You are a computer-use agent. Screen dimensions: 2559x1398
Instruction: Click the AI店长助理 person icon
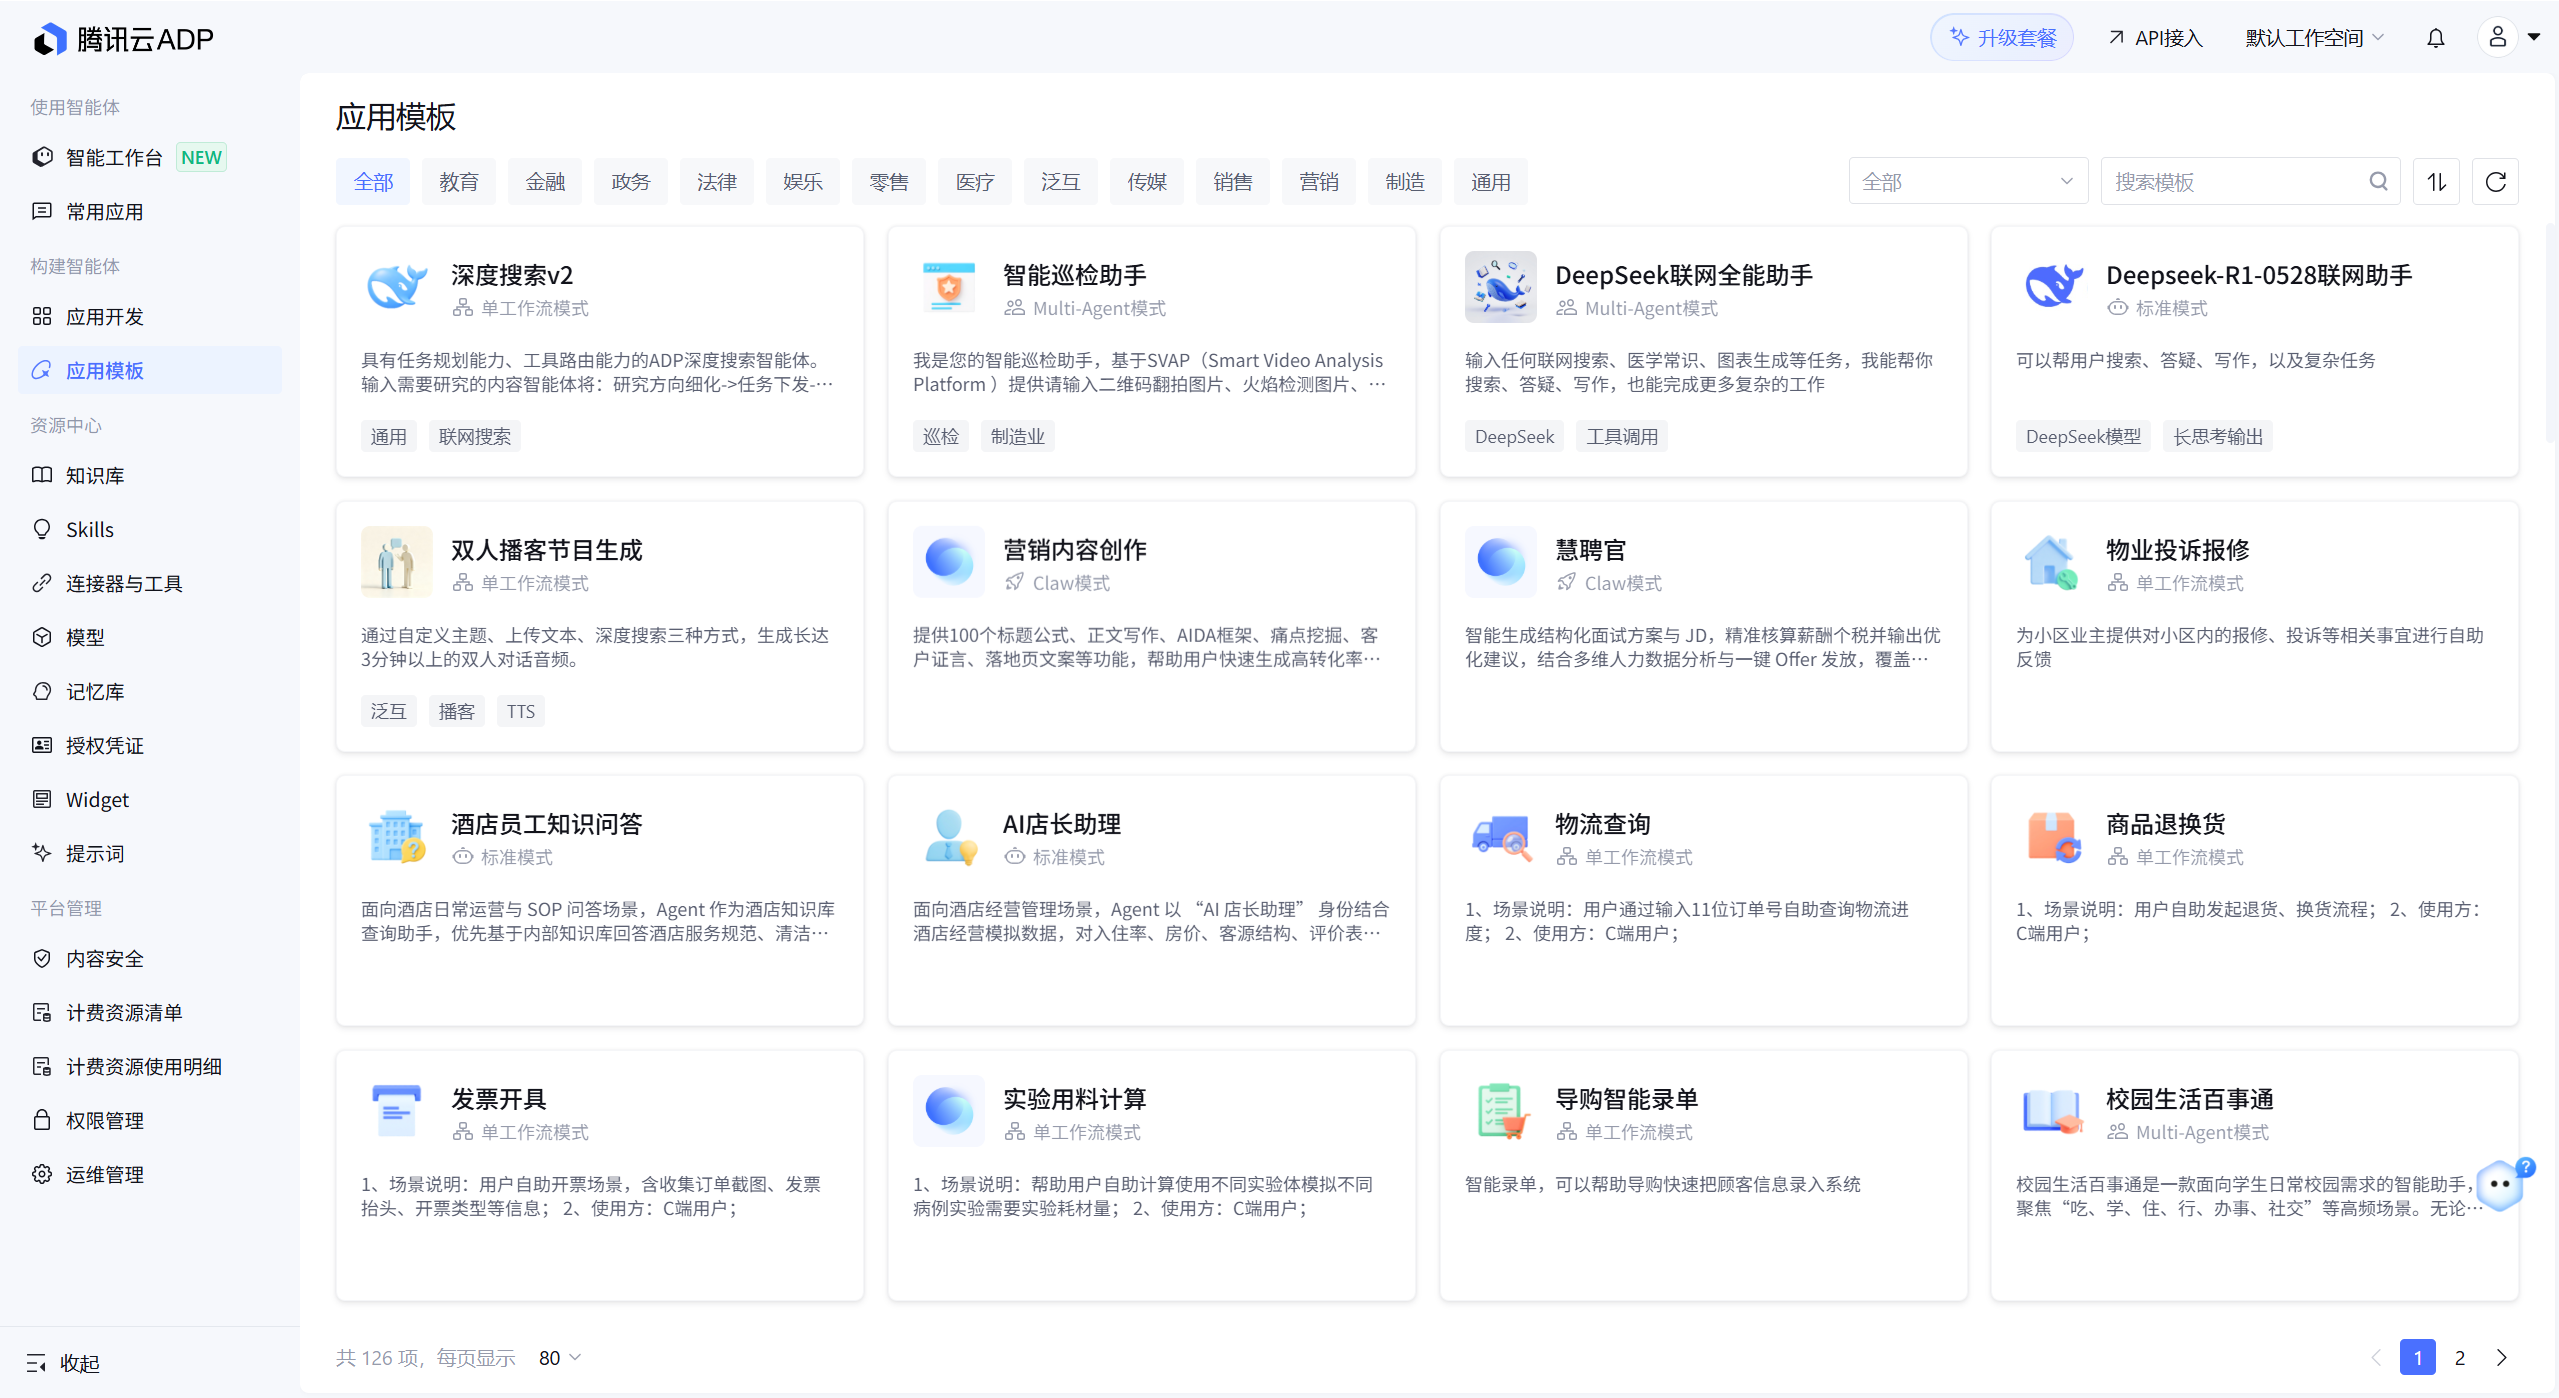pos(949,836)
